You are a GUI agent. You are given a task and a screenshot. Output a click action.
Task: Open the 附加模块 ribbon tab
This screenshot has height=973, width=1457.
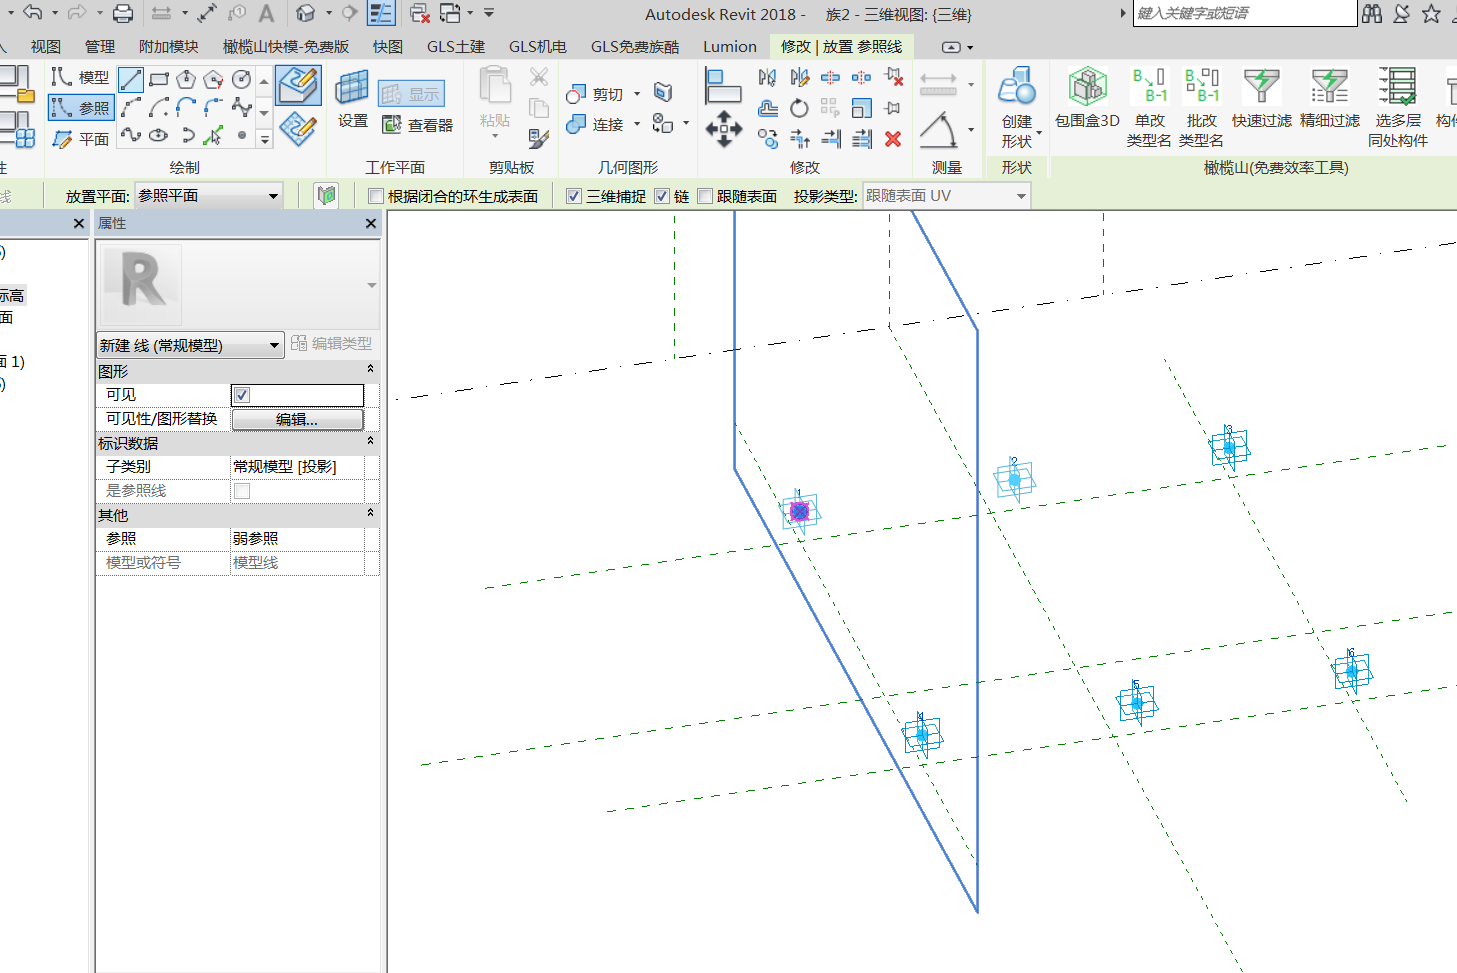coord(168,47)
